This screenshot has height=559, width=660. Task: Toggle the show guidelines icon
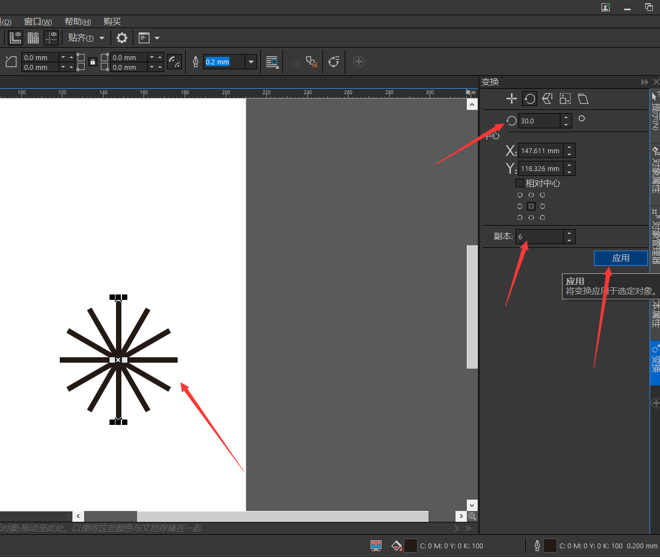point(51,38)
